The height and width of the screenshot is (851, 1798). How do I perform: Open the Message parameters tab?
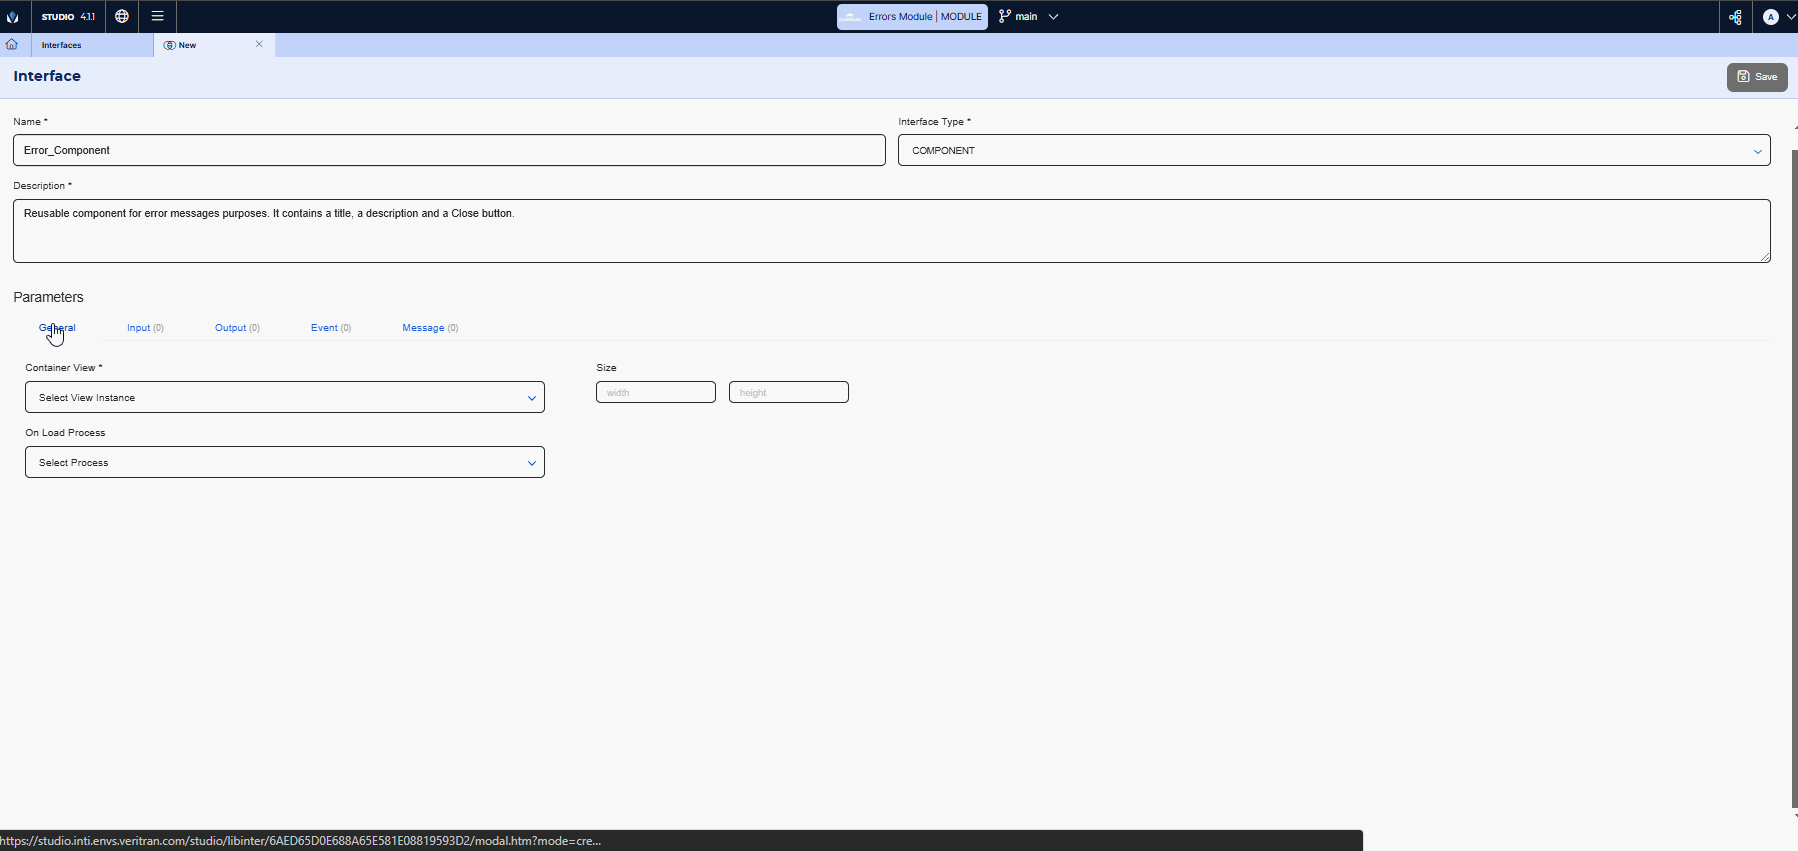pos(430,328)
